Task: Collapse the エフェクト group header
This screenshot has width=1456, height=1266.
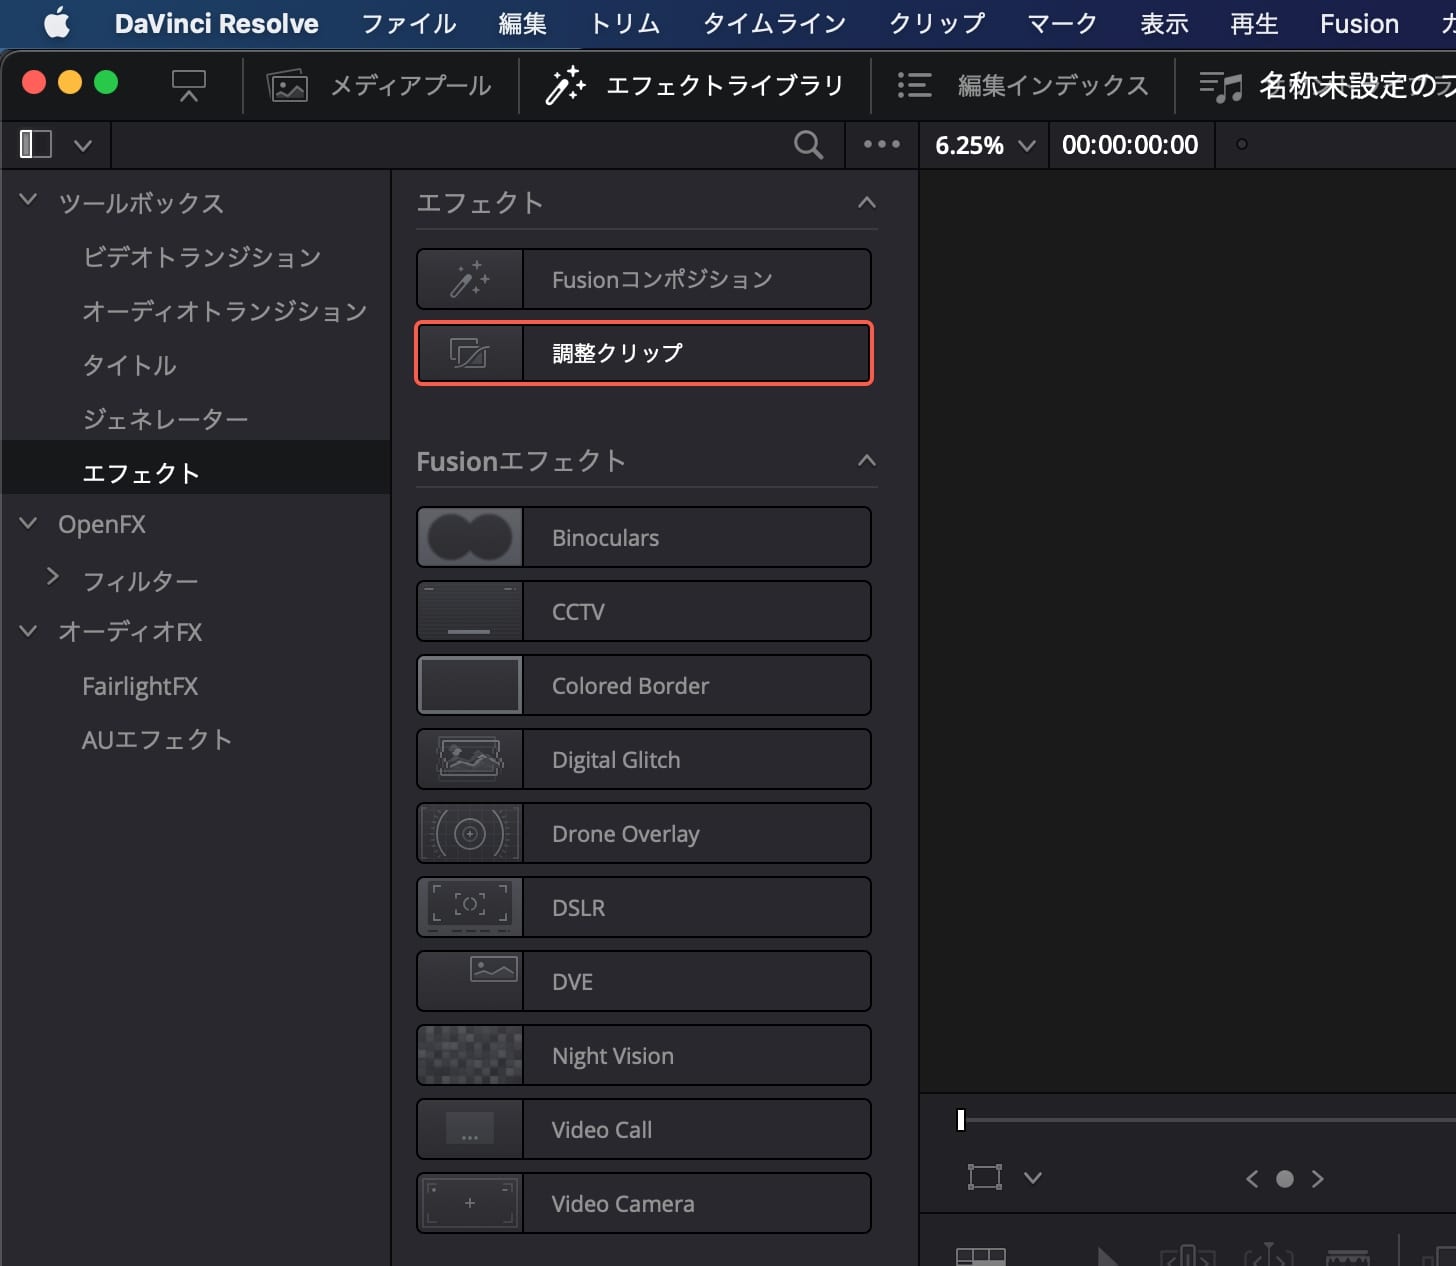Action: pyautogui.click(x=867, y=202)
